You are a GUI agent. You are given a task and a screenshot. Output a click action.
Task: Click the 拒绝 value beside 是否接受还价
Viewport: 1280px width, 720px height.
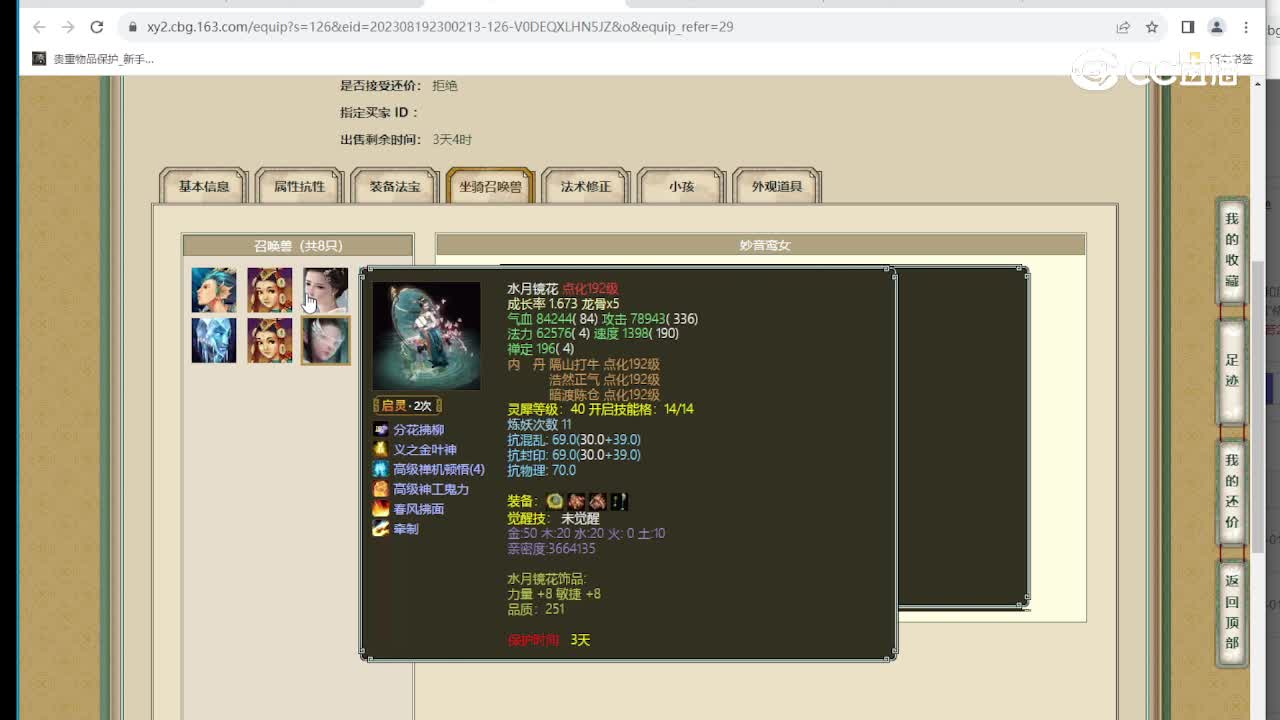(445, 86)
